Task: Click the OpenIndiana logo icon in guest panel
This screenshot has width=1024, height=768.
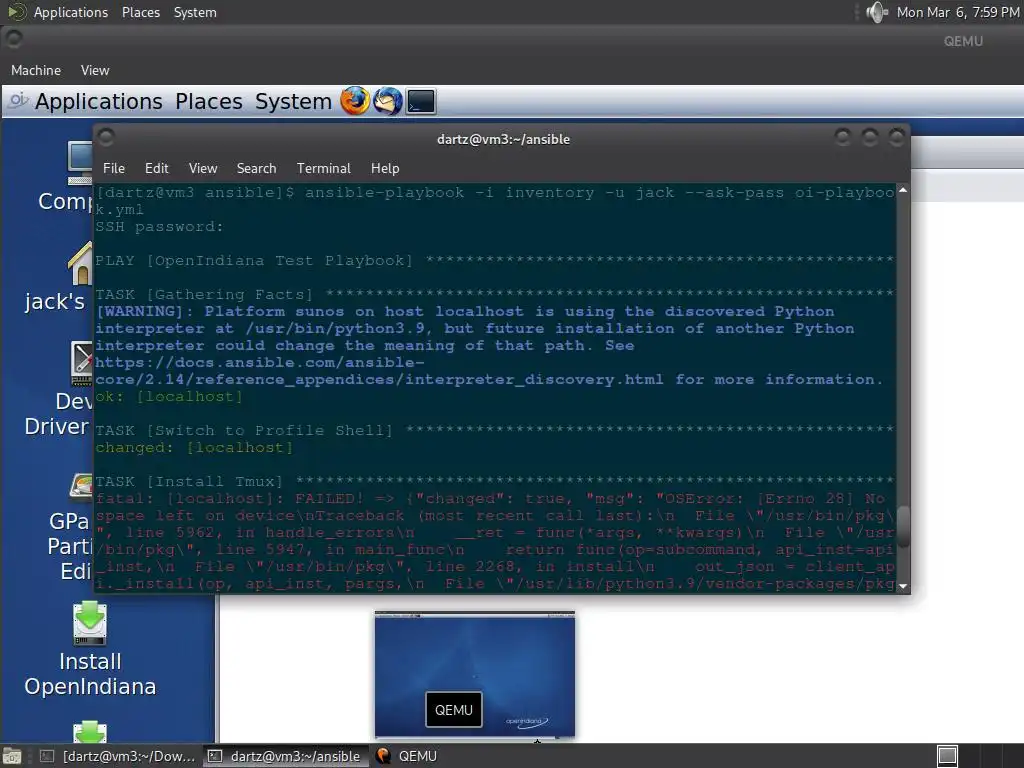Action: tap(18, 101)
